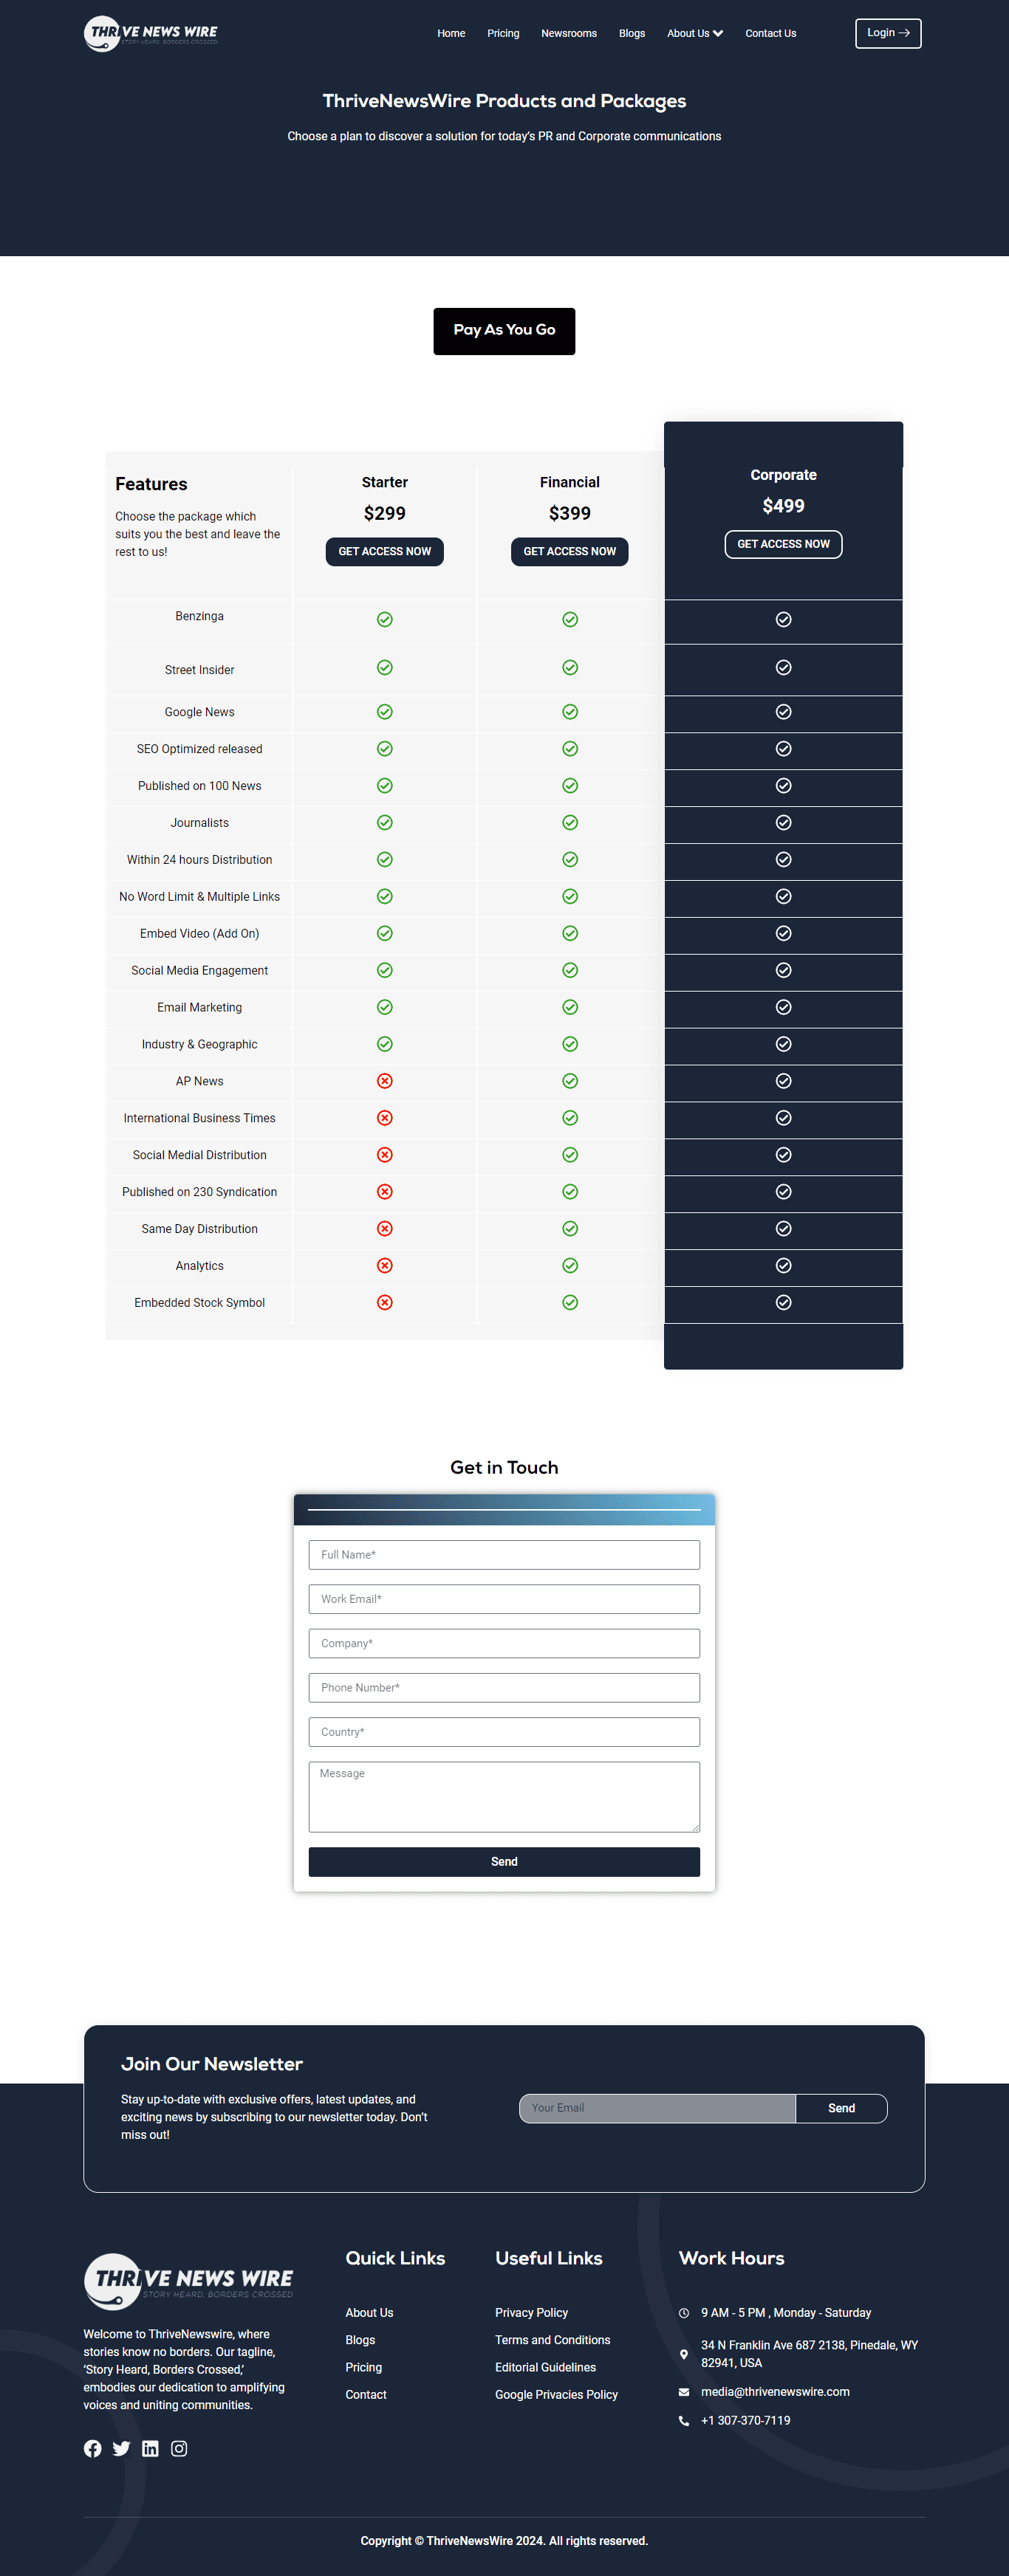The height and width of the screenshot is (2576, 1009).
Task: Open Pricing in the top navigation
Action: point(503,33)
